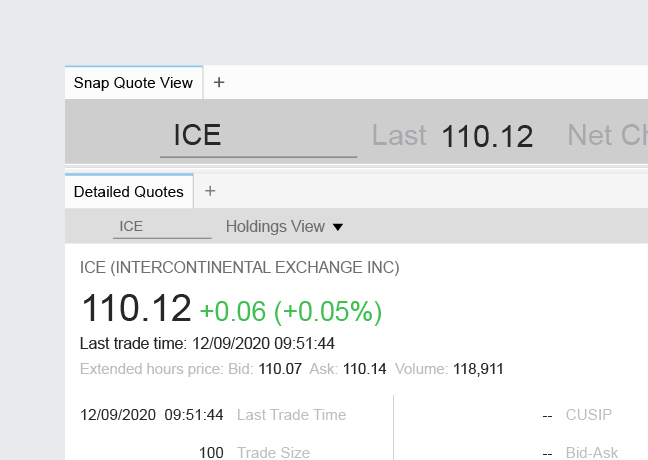Switch to the Snap Quote View tab
Image resolution: width=648 pixels, height=460 pixels.
[133, 83]
